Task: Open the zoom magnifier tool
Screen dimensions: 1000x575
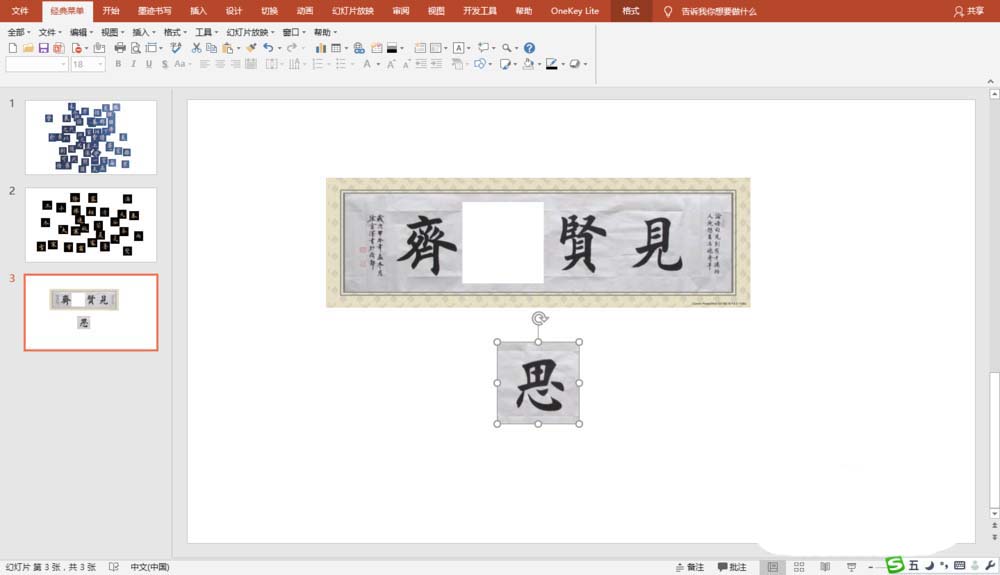Action: 506,48
